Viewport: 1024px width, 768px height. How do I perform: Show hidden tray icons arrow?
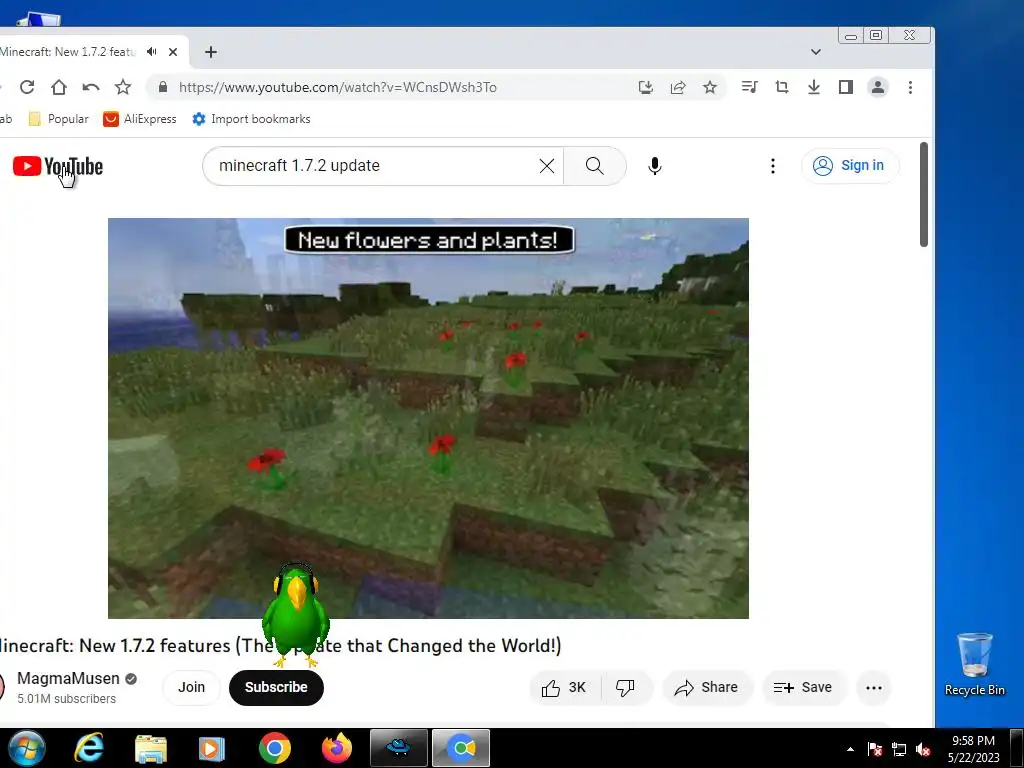point(850,749)
